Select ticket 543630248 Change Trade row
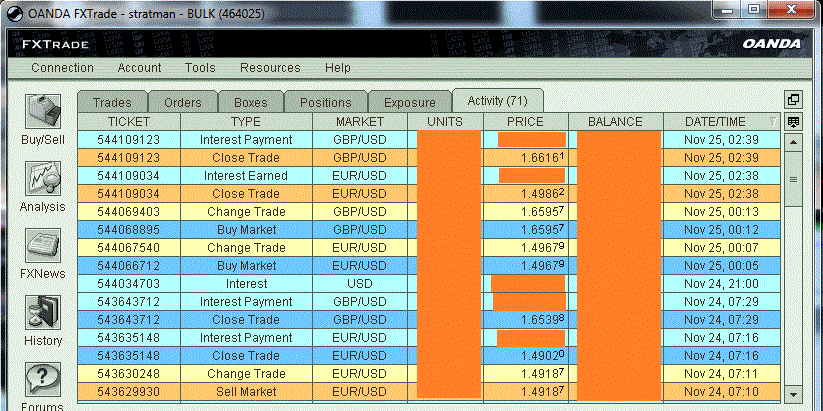Image resolution: width=823 pixels, height=411 pixels. (429, 373)
